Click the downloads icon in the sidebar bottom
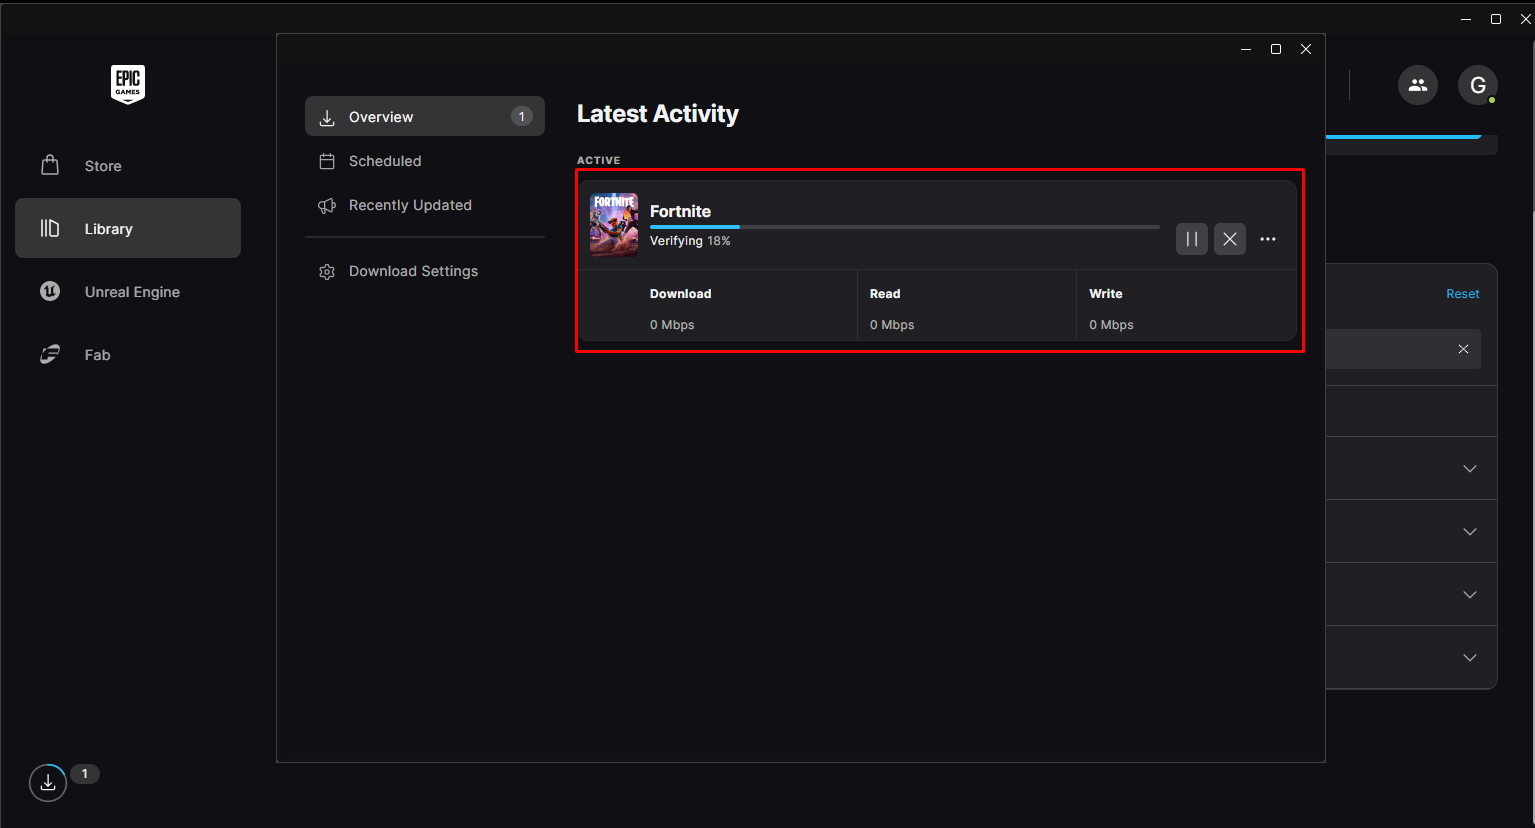This screenshot has height=828, width=1535. click(x=48, y=783)
